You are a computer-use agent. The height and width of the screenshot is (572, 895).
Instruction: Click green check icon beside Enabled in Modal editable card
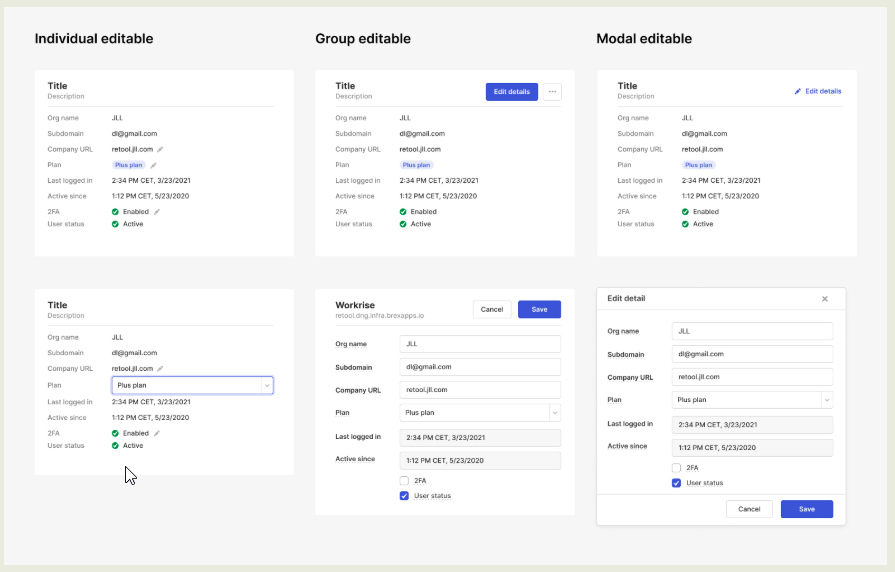(x=685, y=212)
